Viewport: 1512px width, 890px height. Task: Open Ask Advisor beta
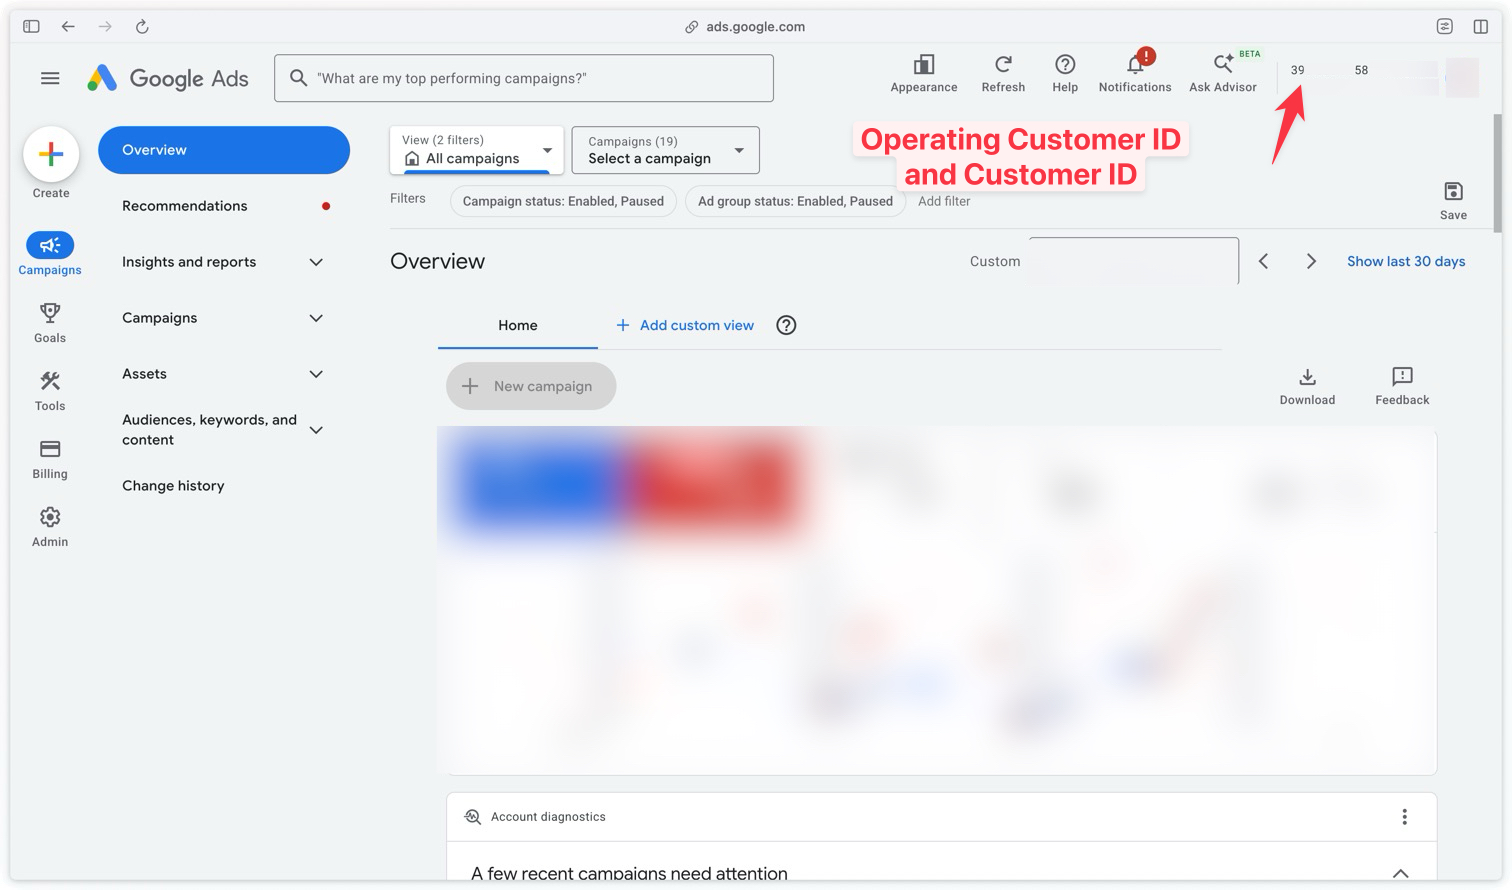(1223, 74)
